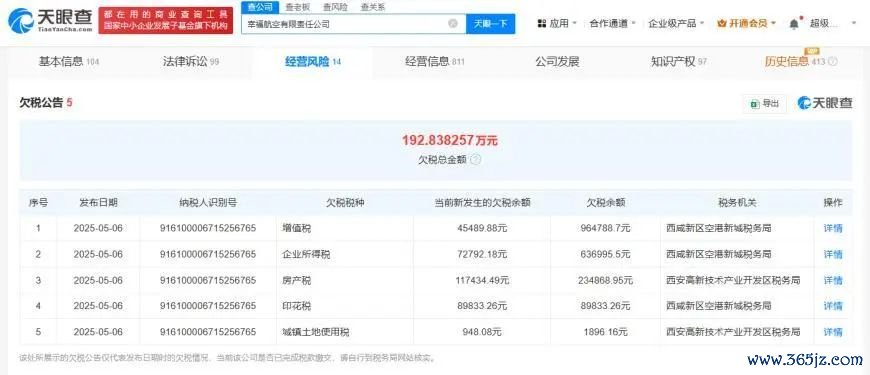The width and height of the screenshot is (870, 375).
Task: Select the 查关系 search tab
Action: coord(372,7)
